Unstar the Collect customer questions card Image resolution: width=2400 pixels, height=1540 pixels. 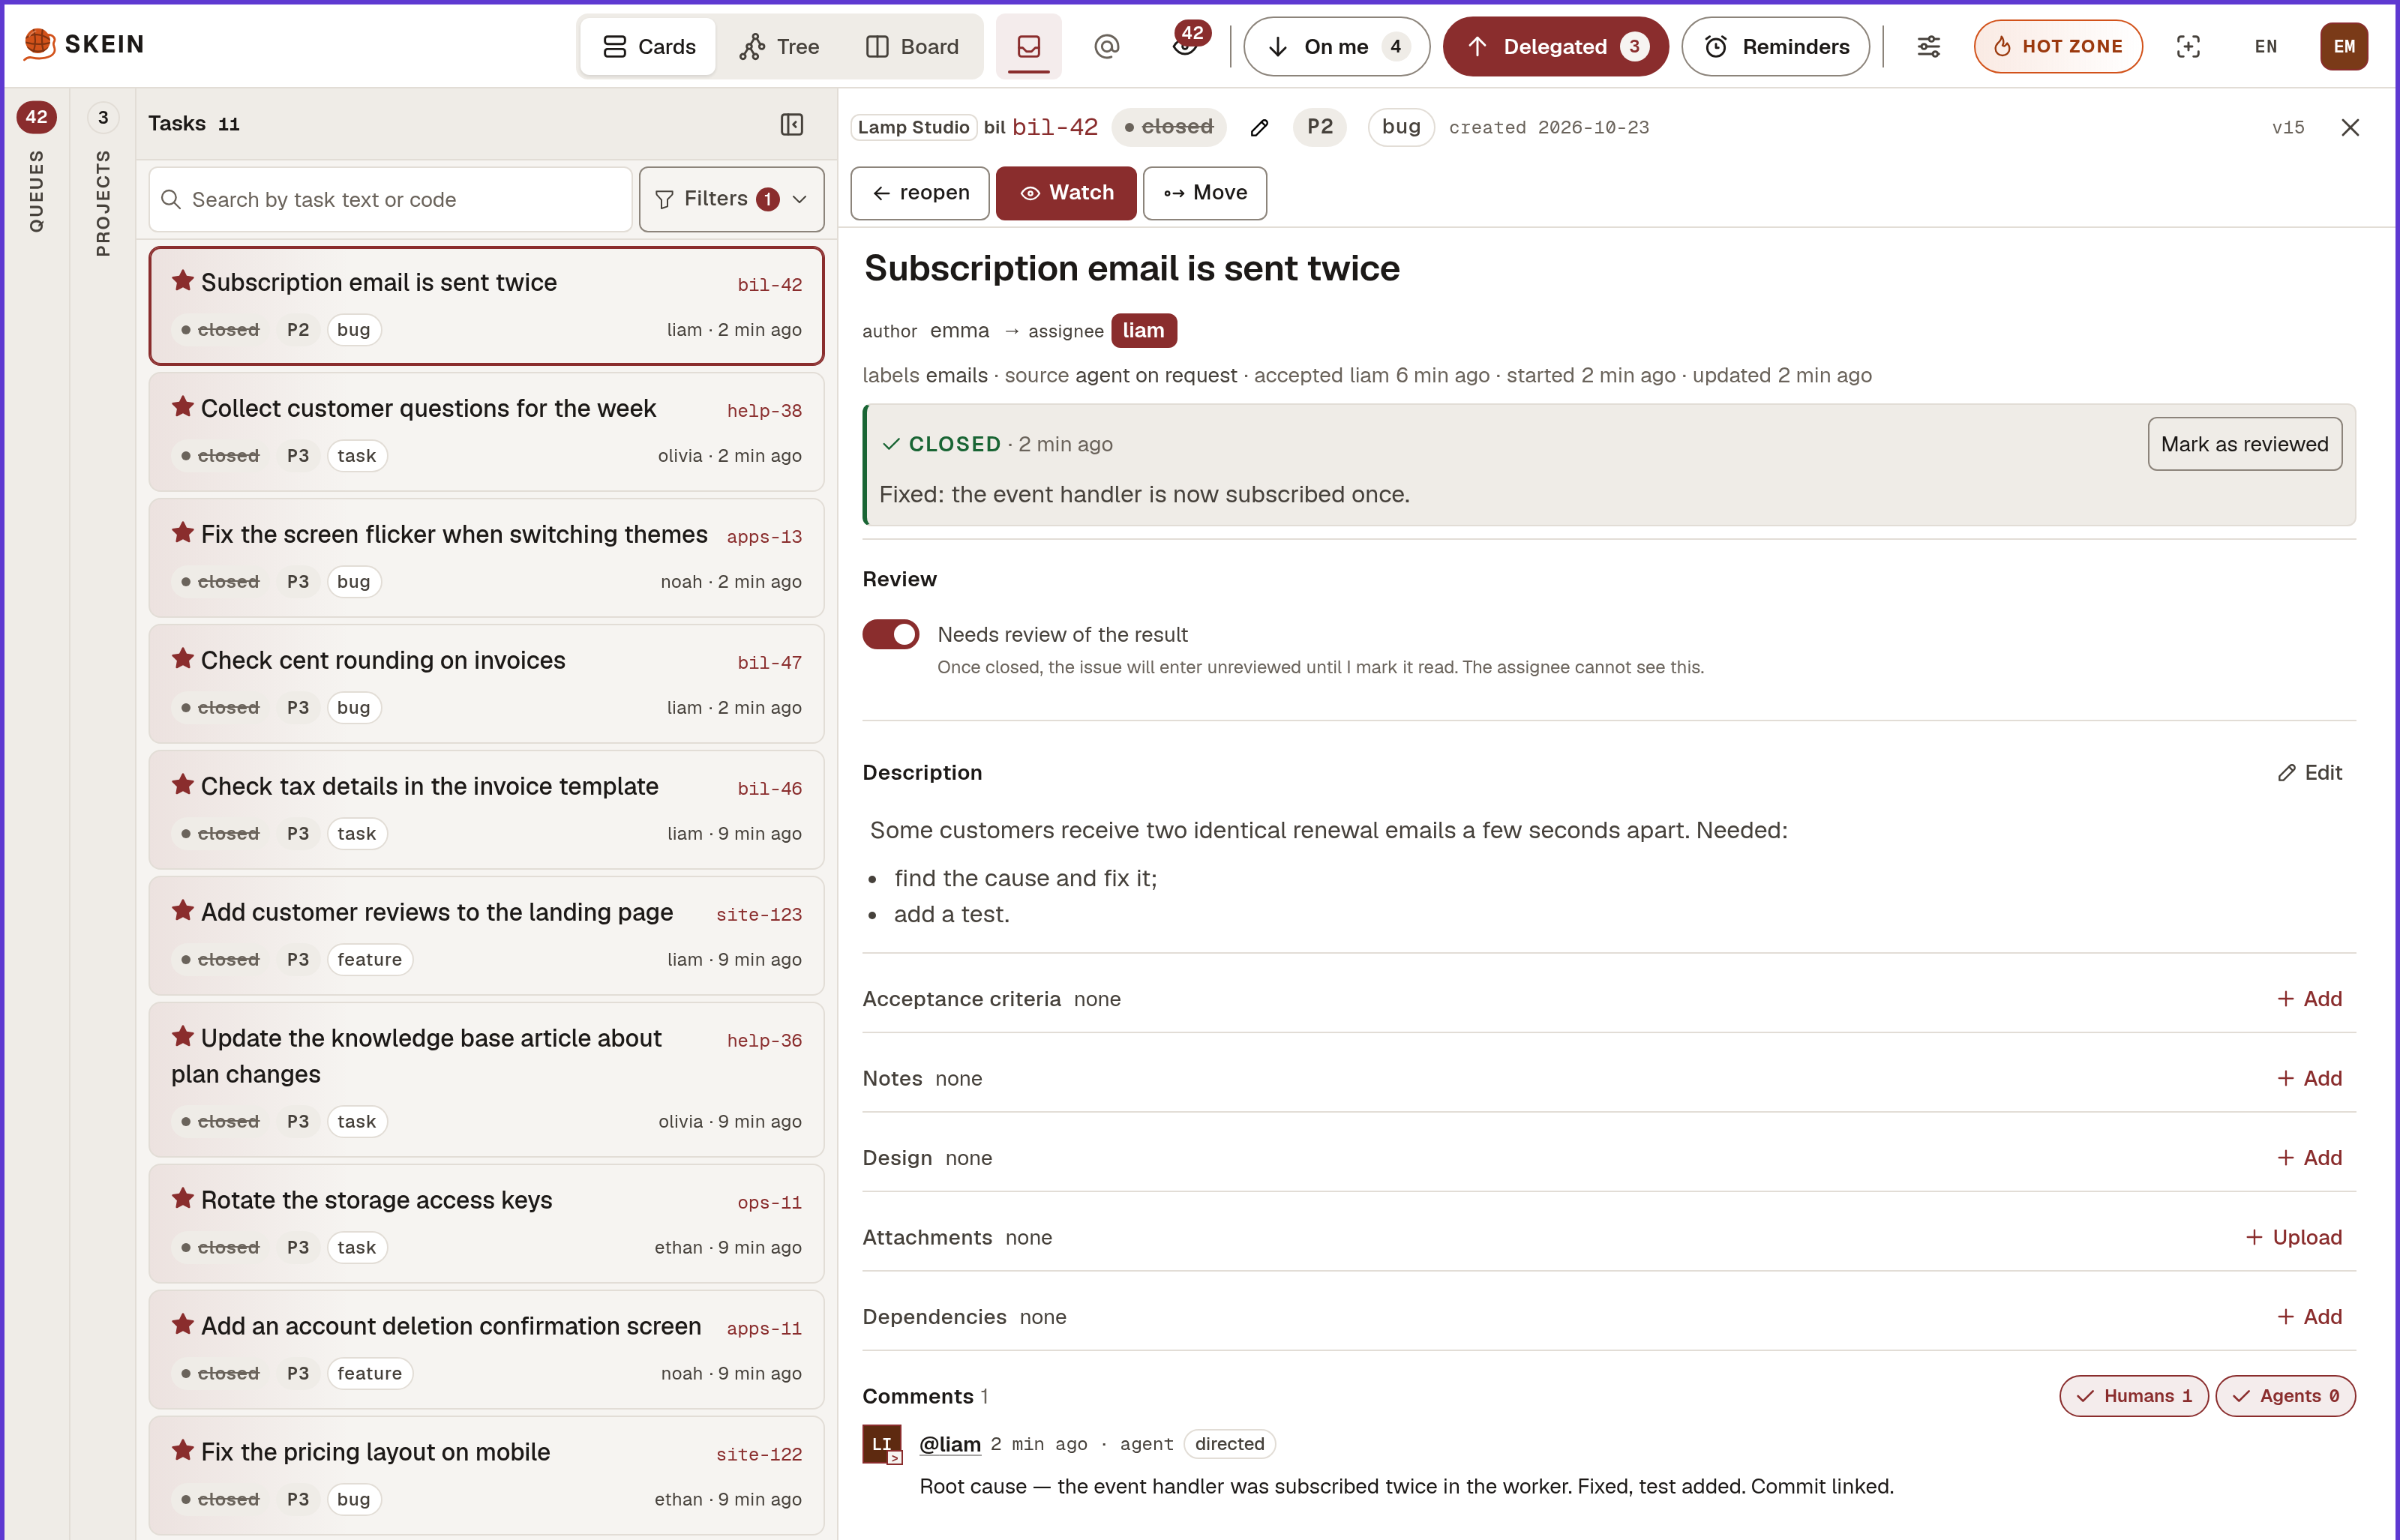182,406
